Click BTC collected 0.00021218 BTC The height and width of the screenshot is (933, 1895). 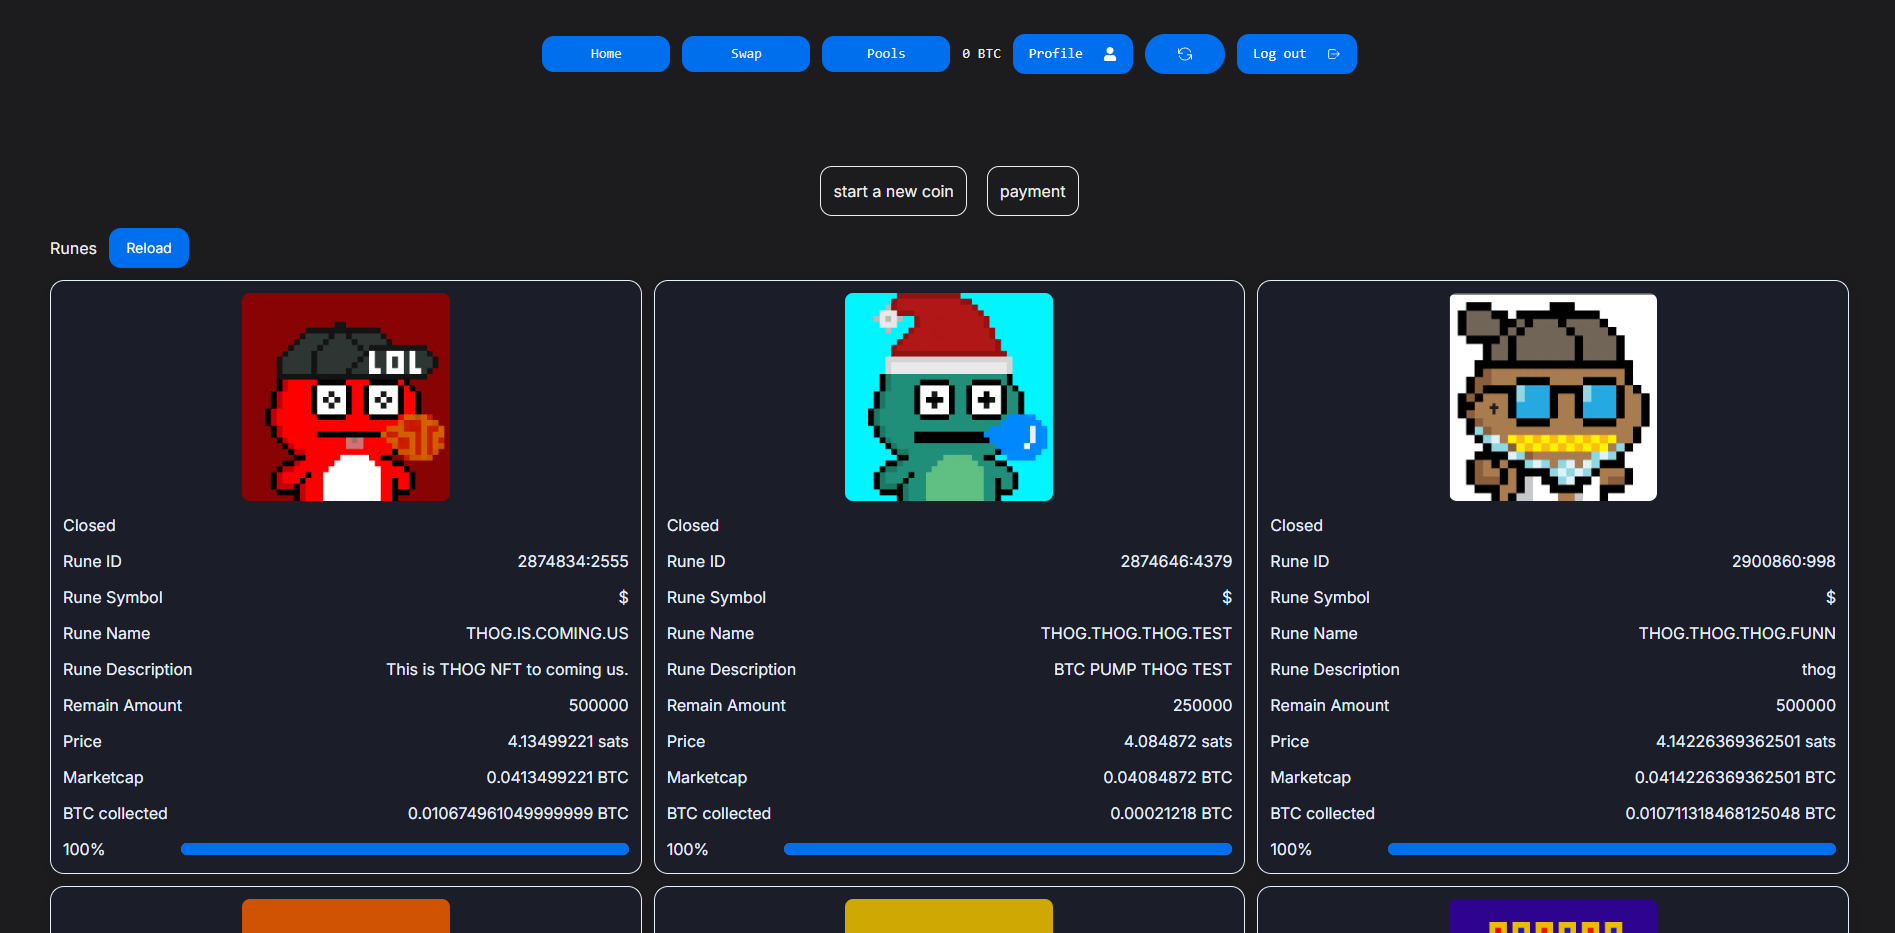[1171, 813]
